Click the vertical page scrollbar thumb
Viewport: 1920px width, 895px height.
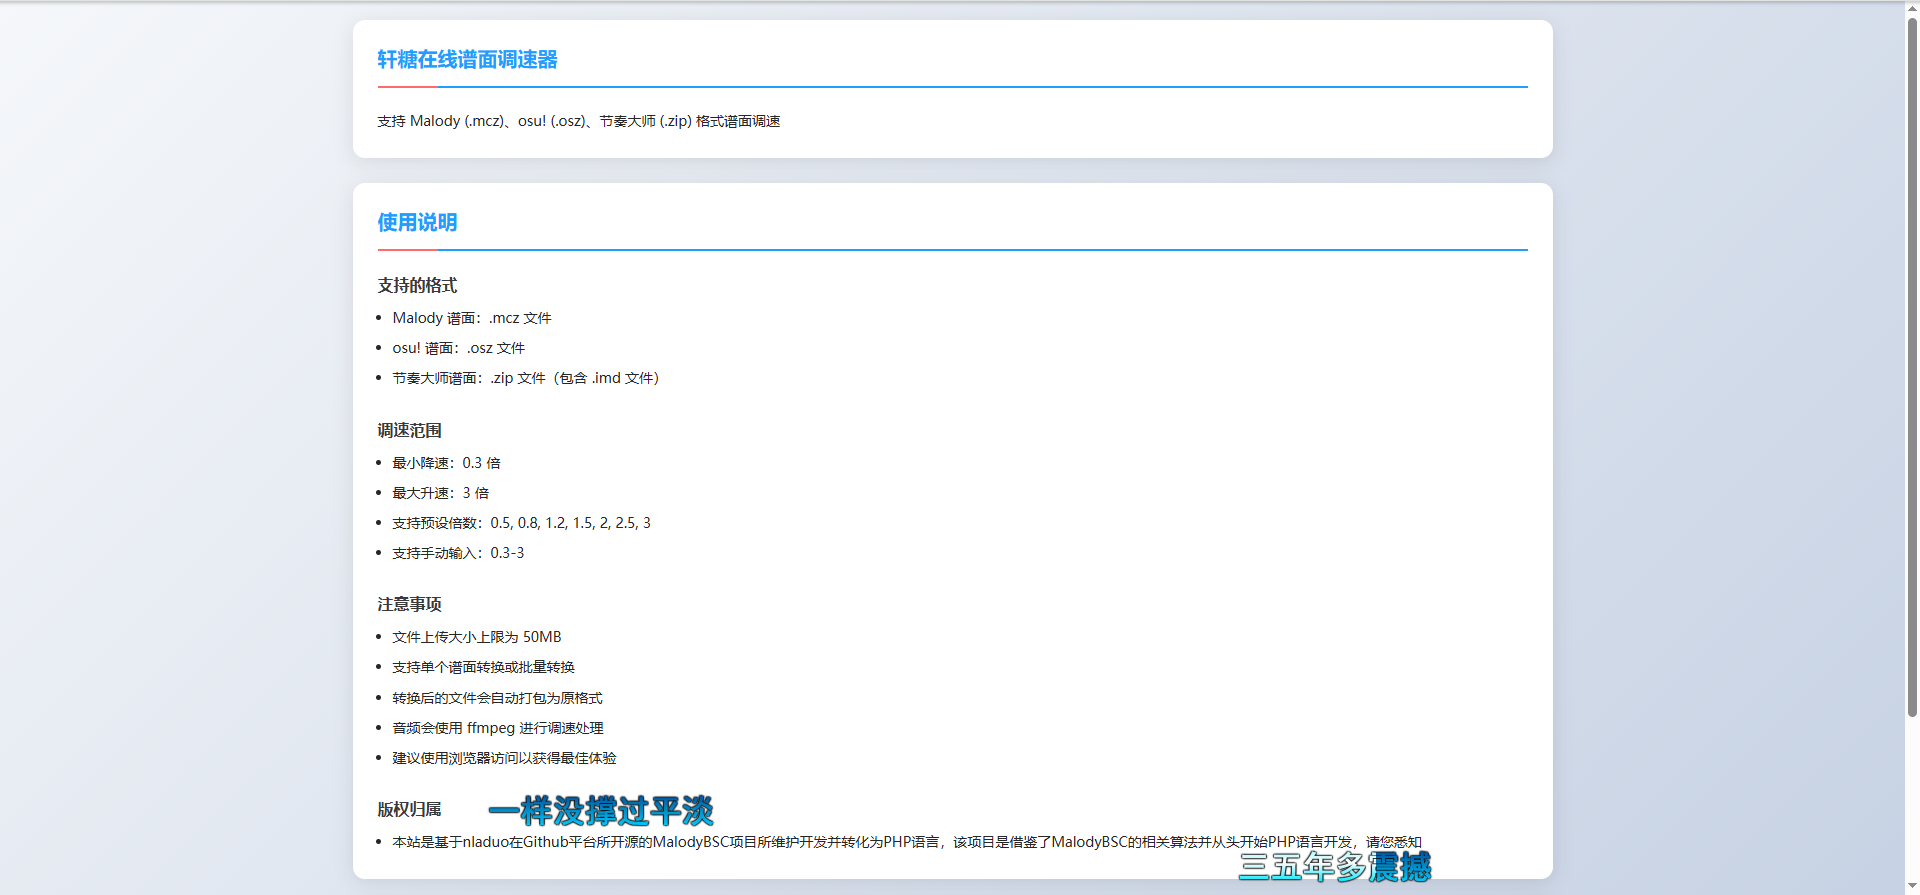point(1912,365)
